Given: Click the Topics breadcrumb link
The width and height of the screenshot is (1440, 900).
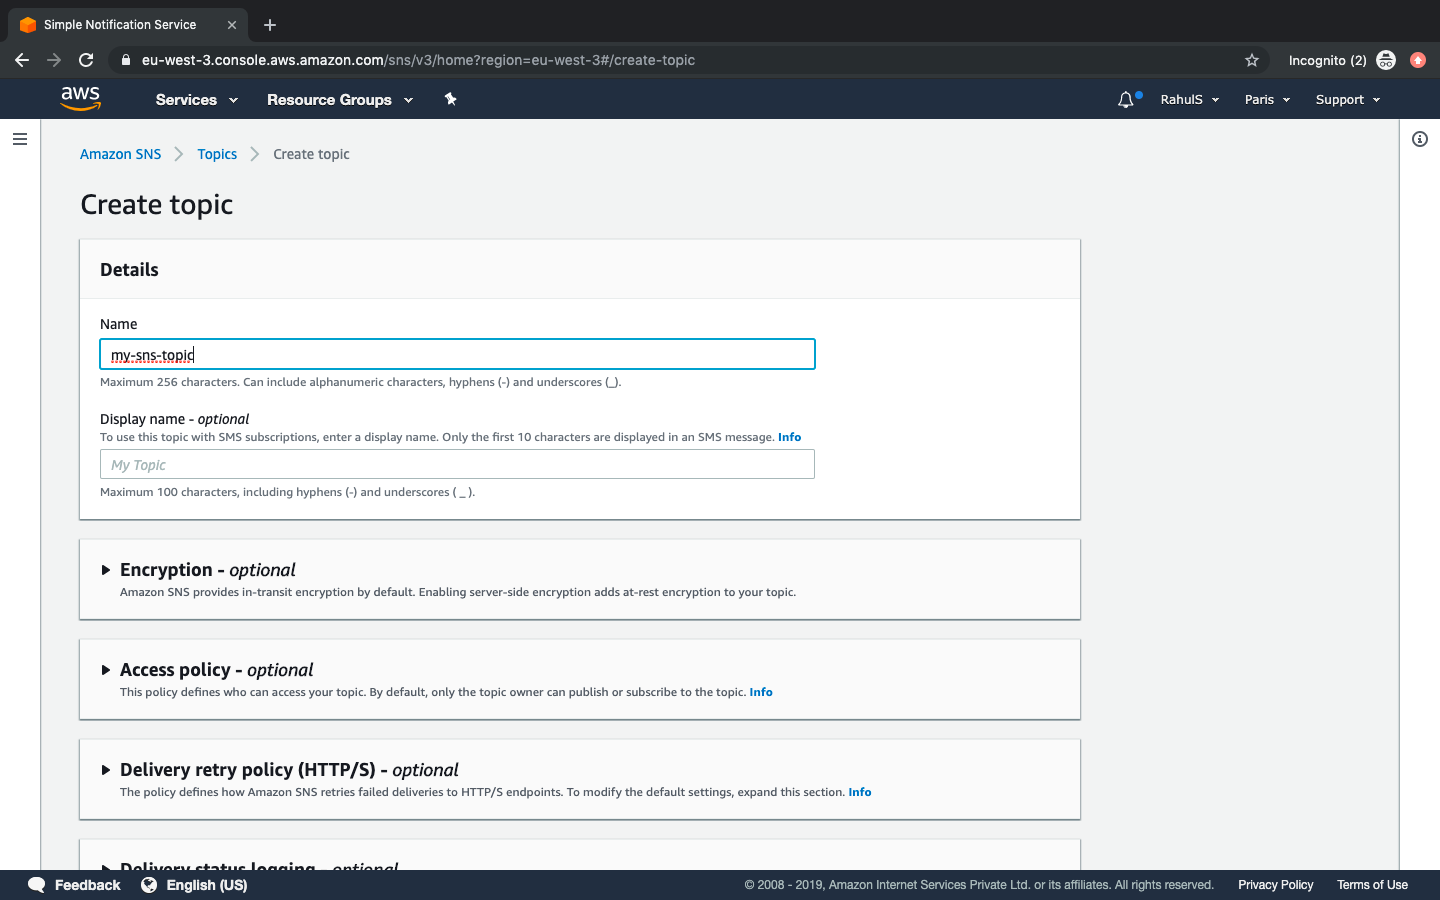Looking at the screenshot, I should (217, 154).
